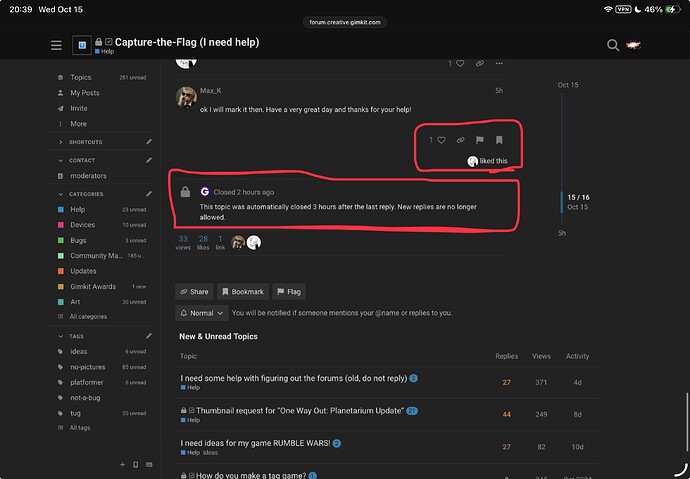Click the add plus icon at sidebar bottom

(x=122, y=464)
